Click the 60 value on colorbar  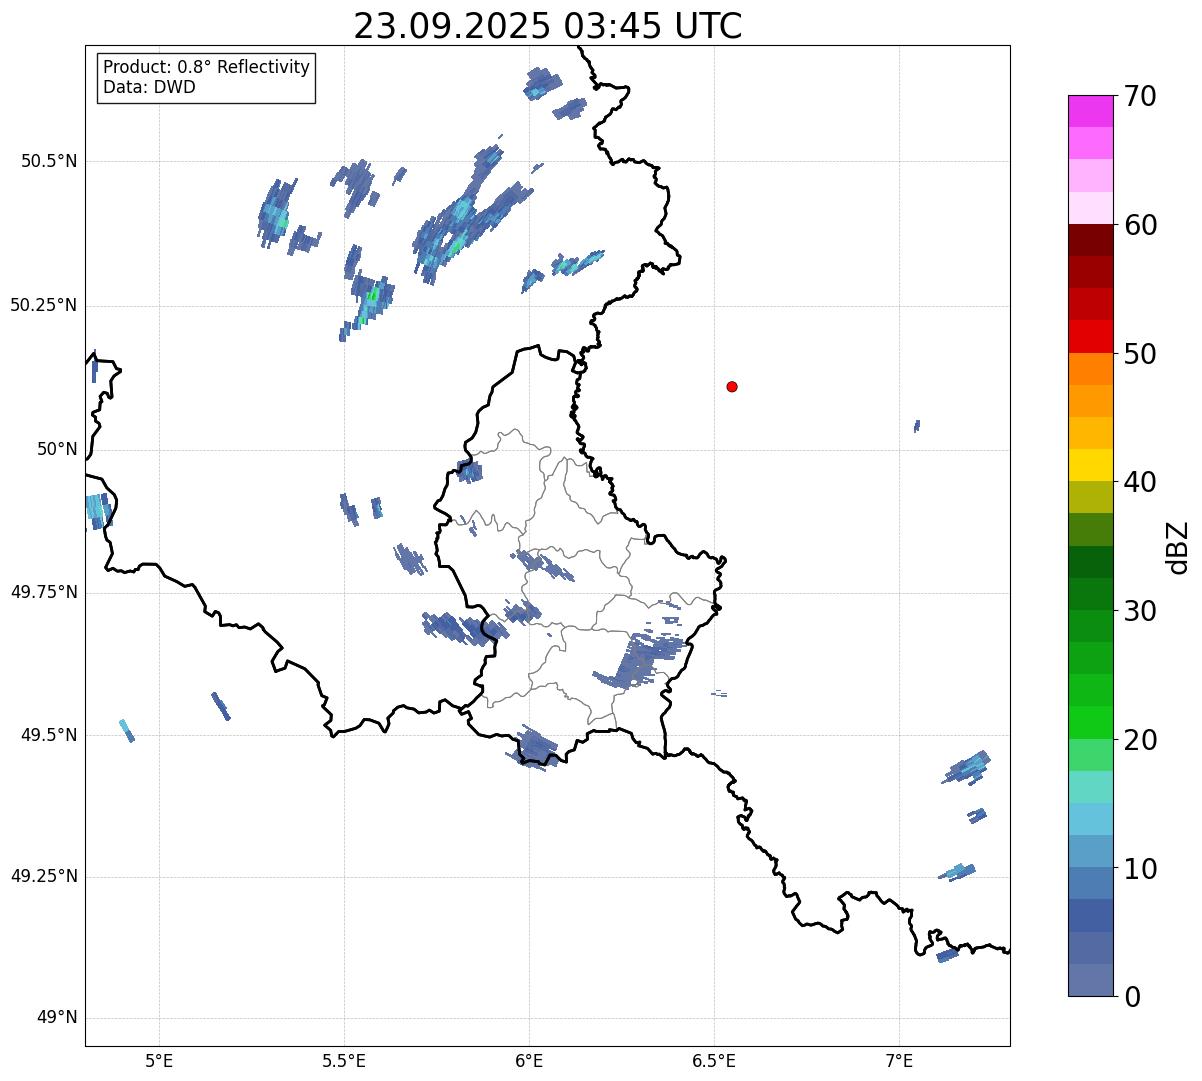pyautogui.click(x=1140, y=225)
